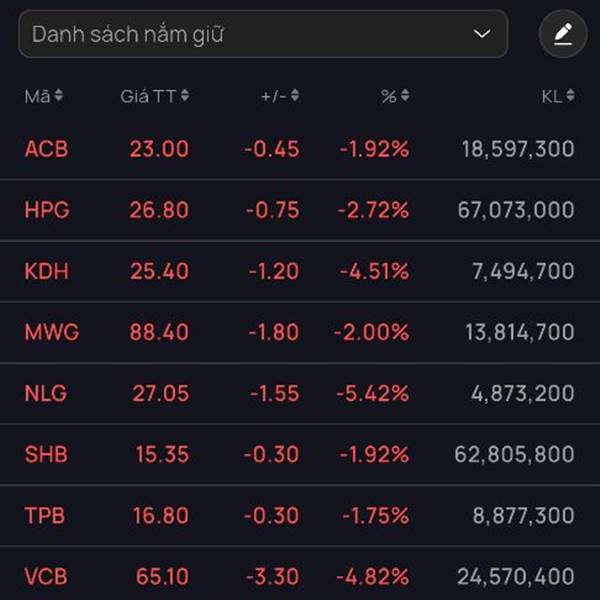This screenshot has height=600, width=600.
Task: Open MWG stock details
Action: pyautogui.click(x=52, y=332)
